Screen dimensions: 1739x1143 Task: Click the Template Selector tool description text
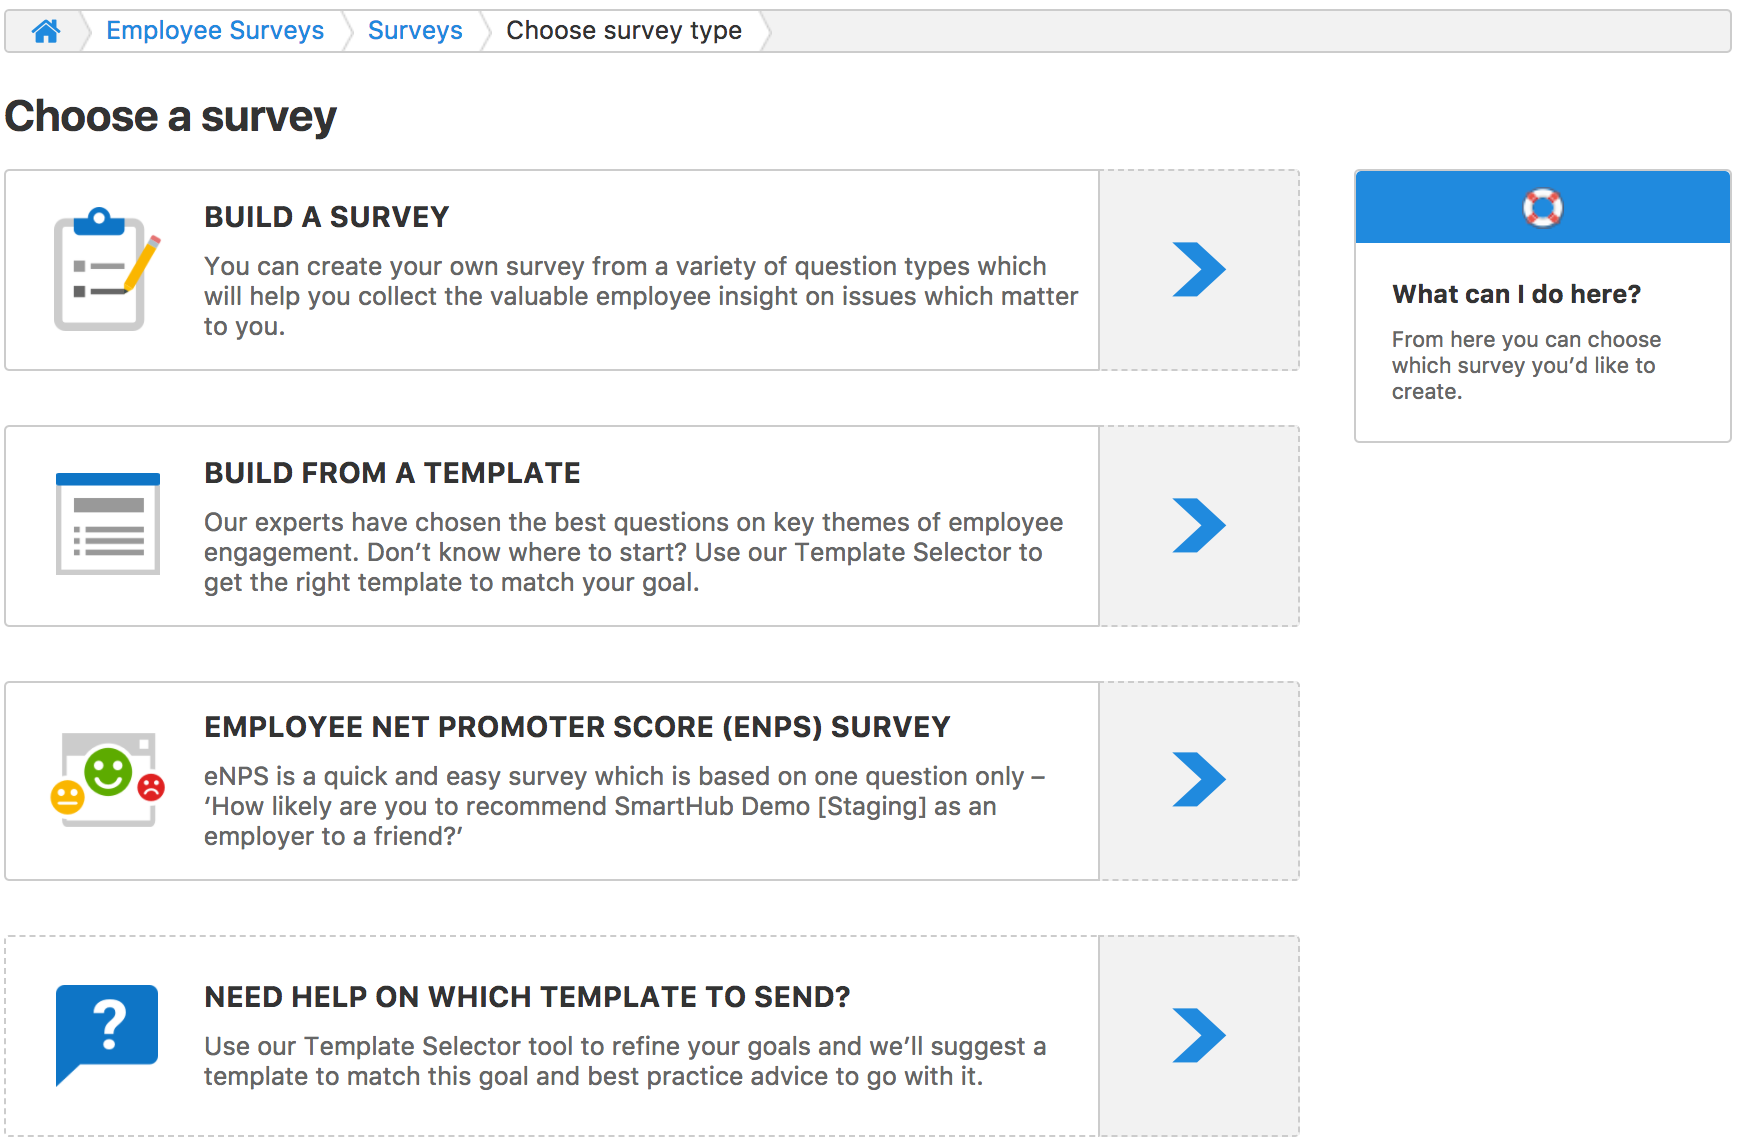(x=625, y=1061)
